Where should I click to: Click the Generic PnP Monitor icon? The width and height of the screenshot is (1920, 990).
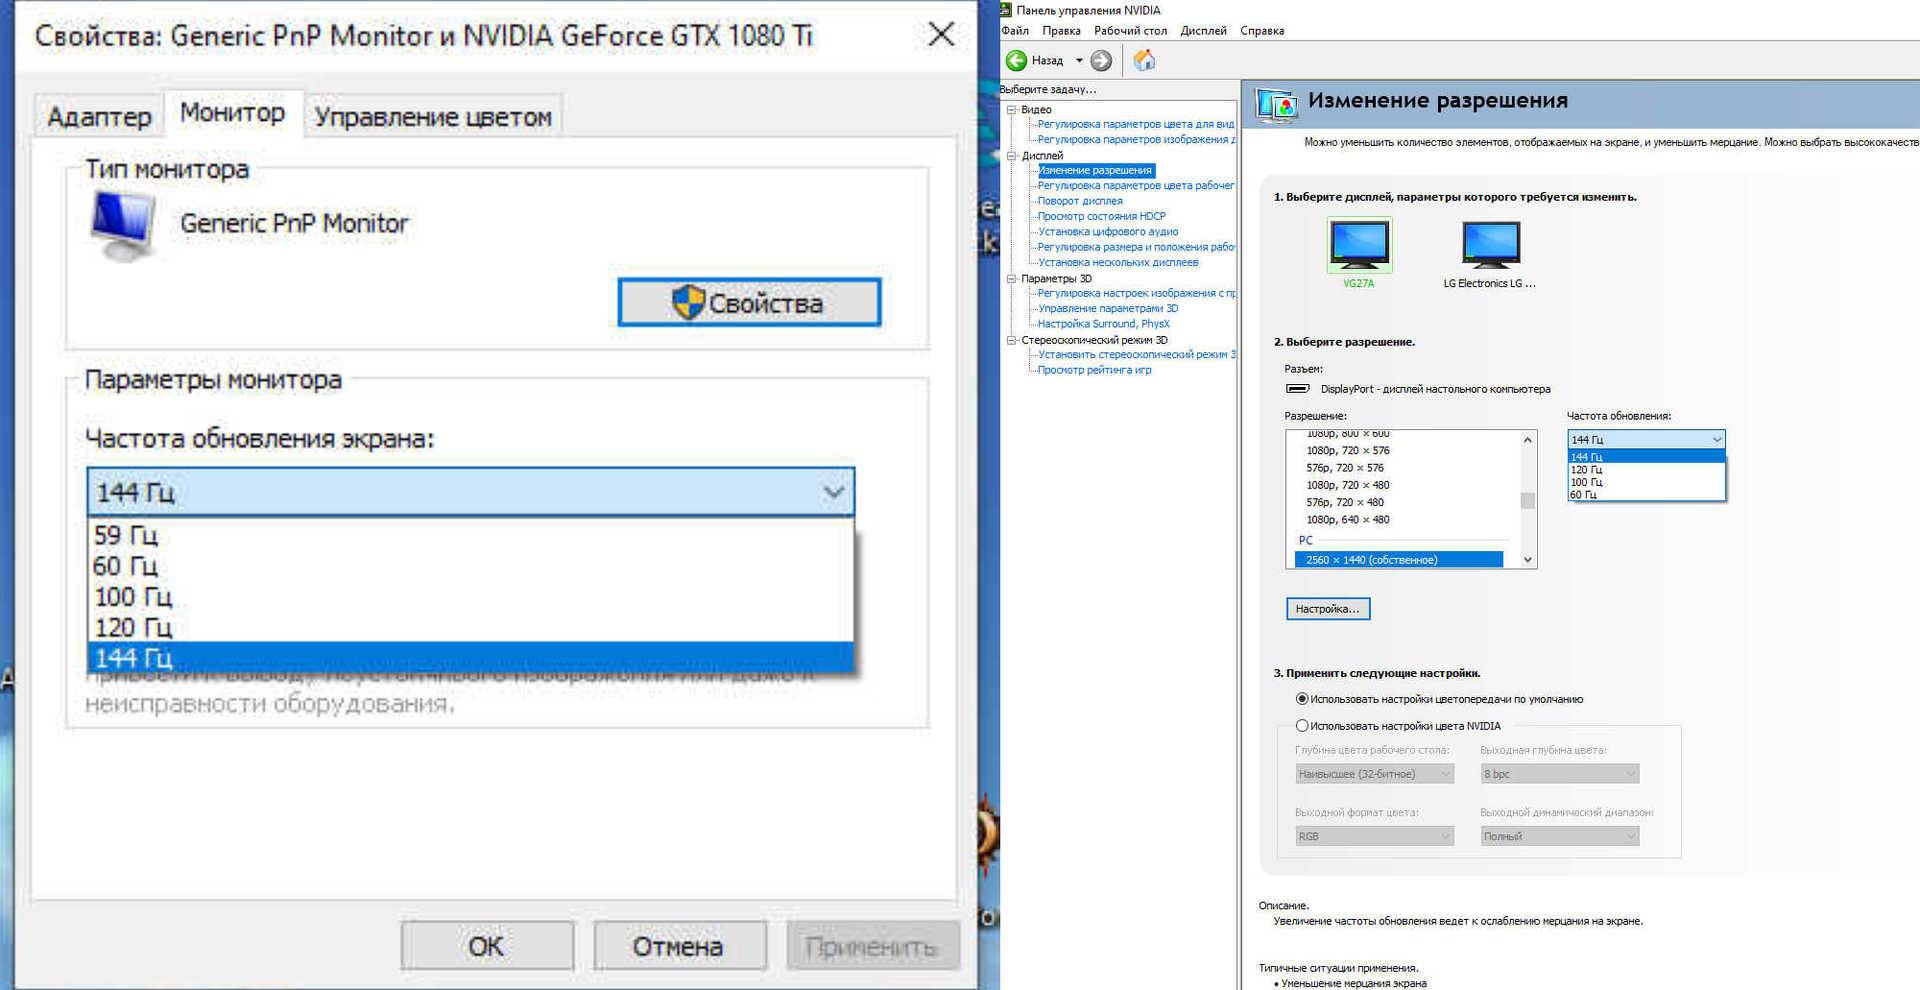123,224
